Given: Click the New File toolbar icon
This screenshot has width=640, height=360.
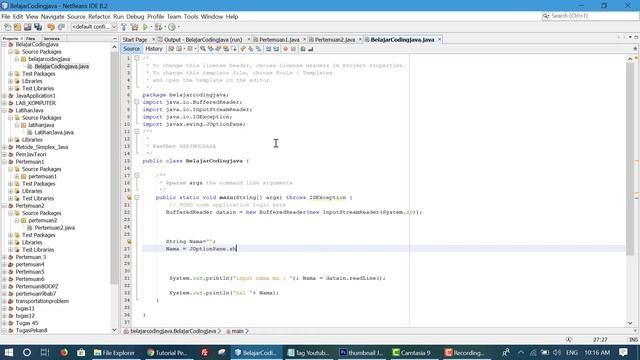Looking at the screenshot, I should coord(7,27).
